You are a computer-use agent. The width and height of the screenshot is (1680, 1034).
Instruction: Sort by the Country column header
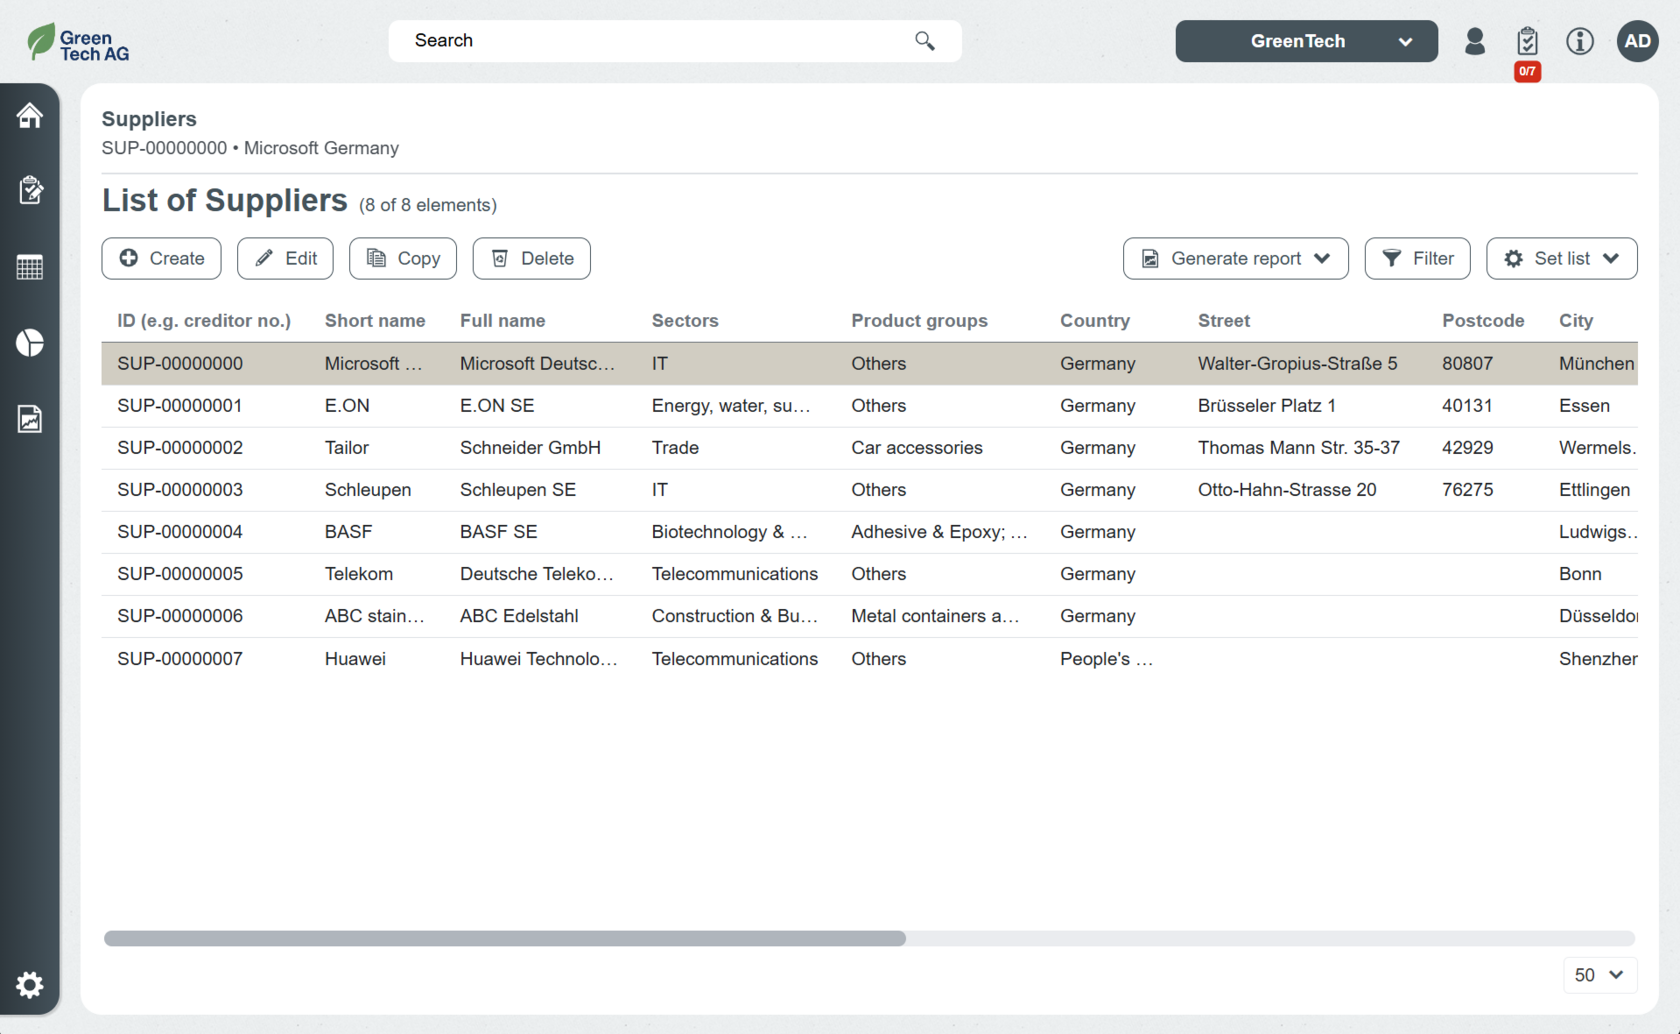(x=1094, y=321)
